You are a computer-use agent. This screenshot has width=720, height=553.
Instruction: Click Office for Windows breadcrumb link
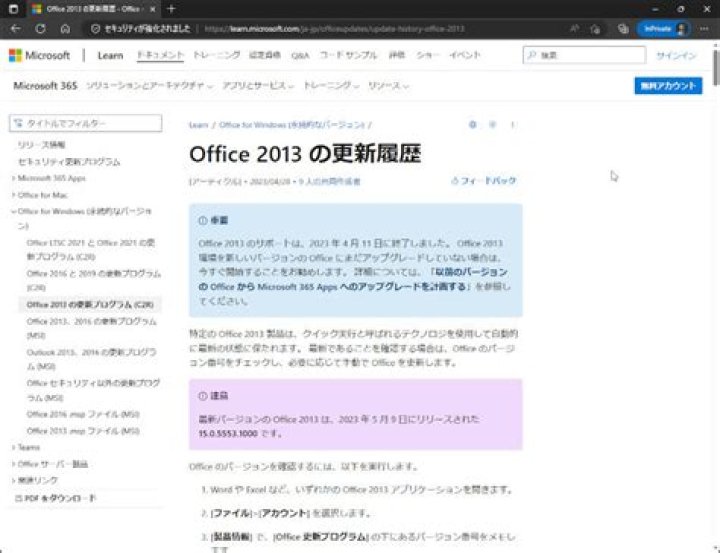click(x=292, y=125)
